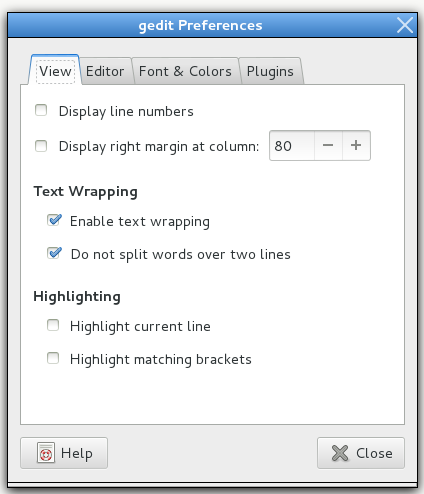Check the Highlight matching brackets box
Screen dimensions: 424x494
(x=53, y=358)
